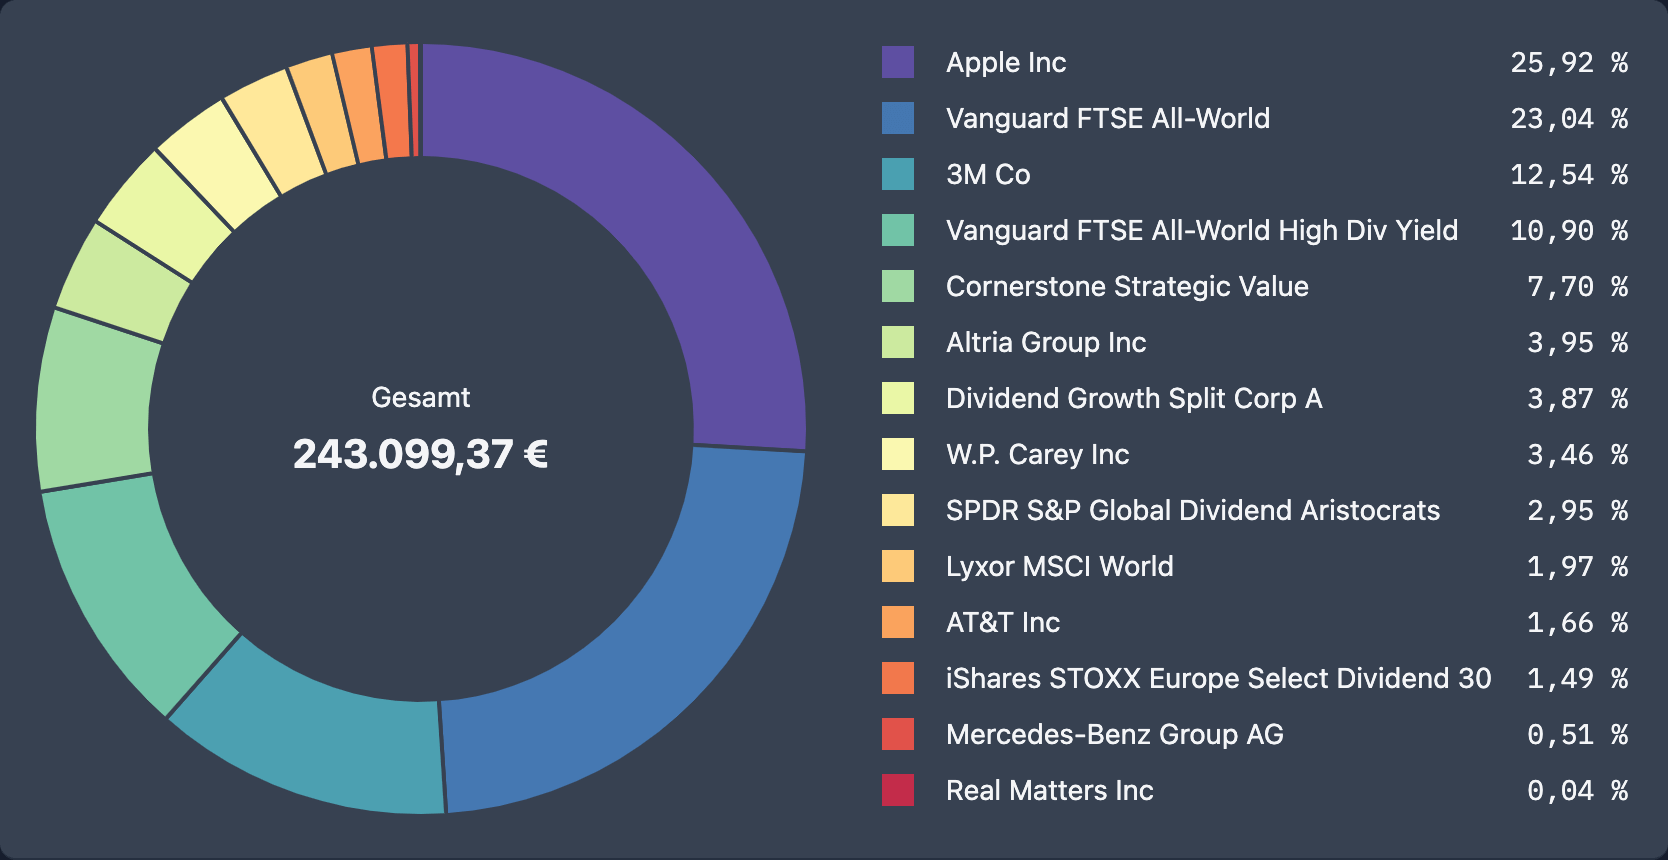
Task: Click the Cornerstone Strategic Value green swatch
Action: (897, 286)
